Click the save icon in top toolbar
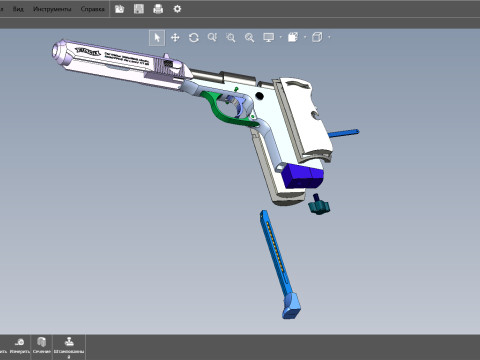Image resolution: width=480 pixels, height=360 pixels. click(139, 9)
